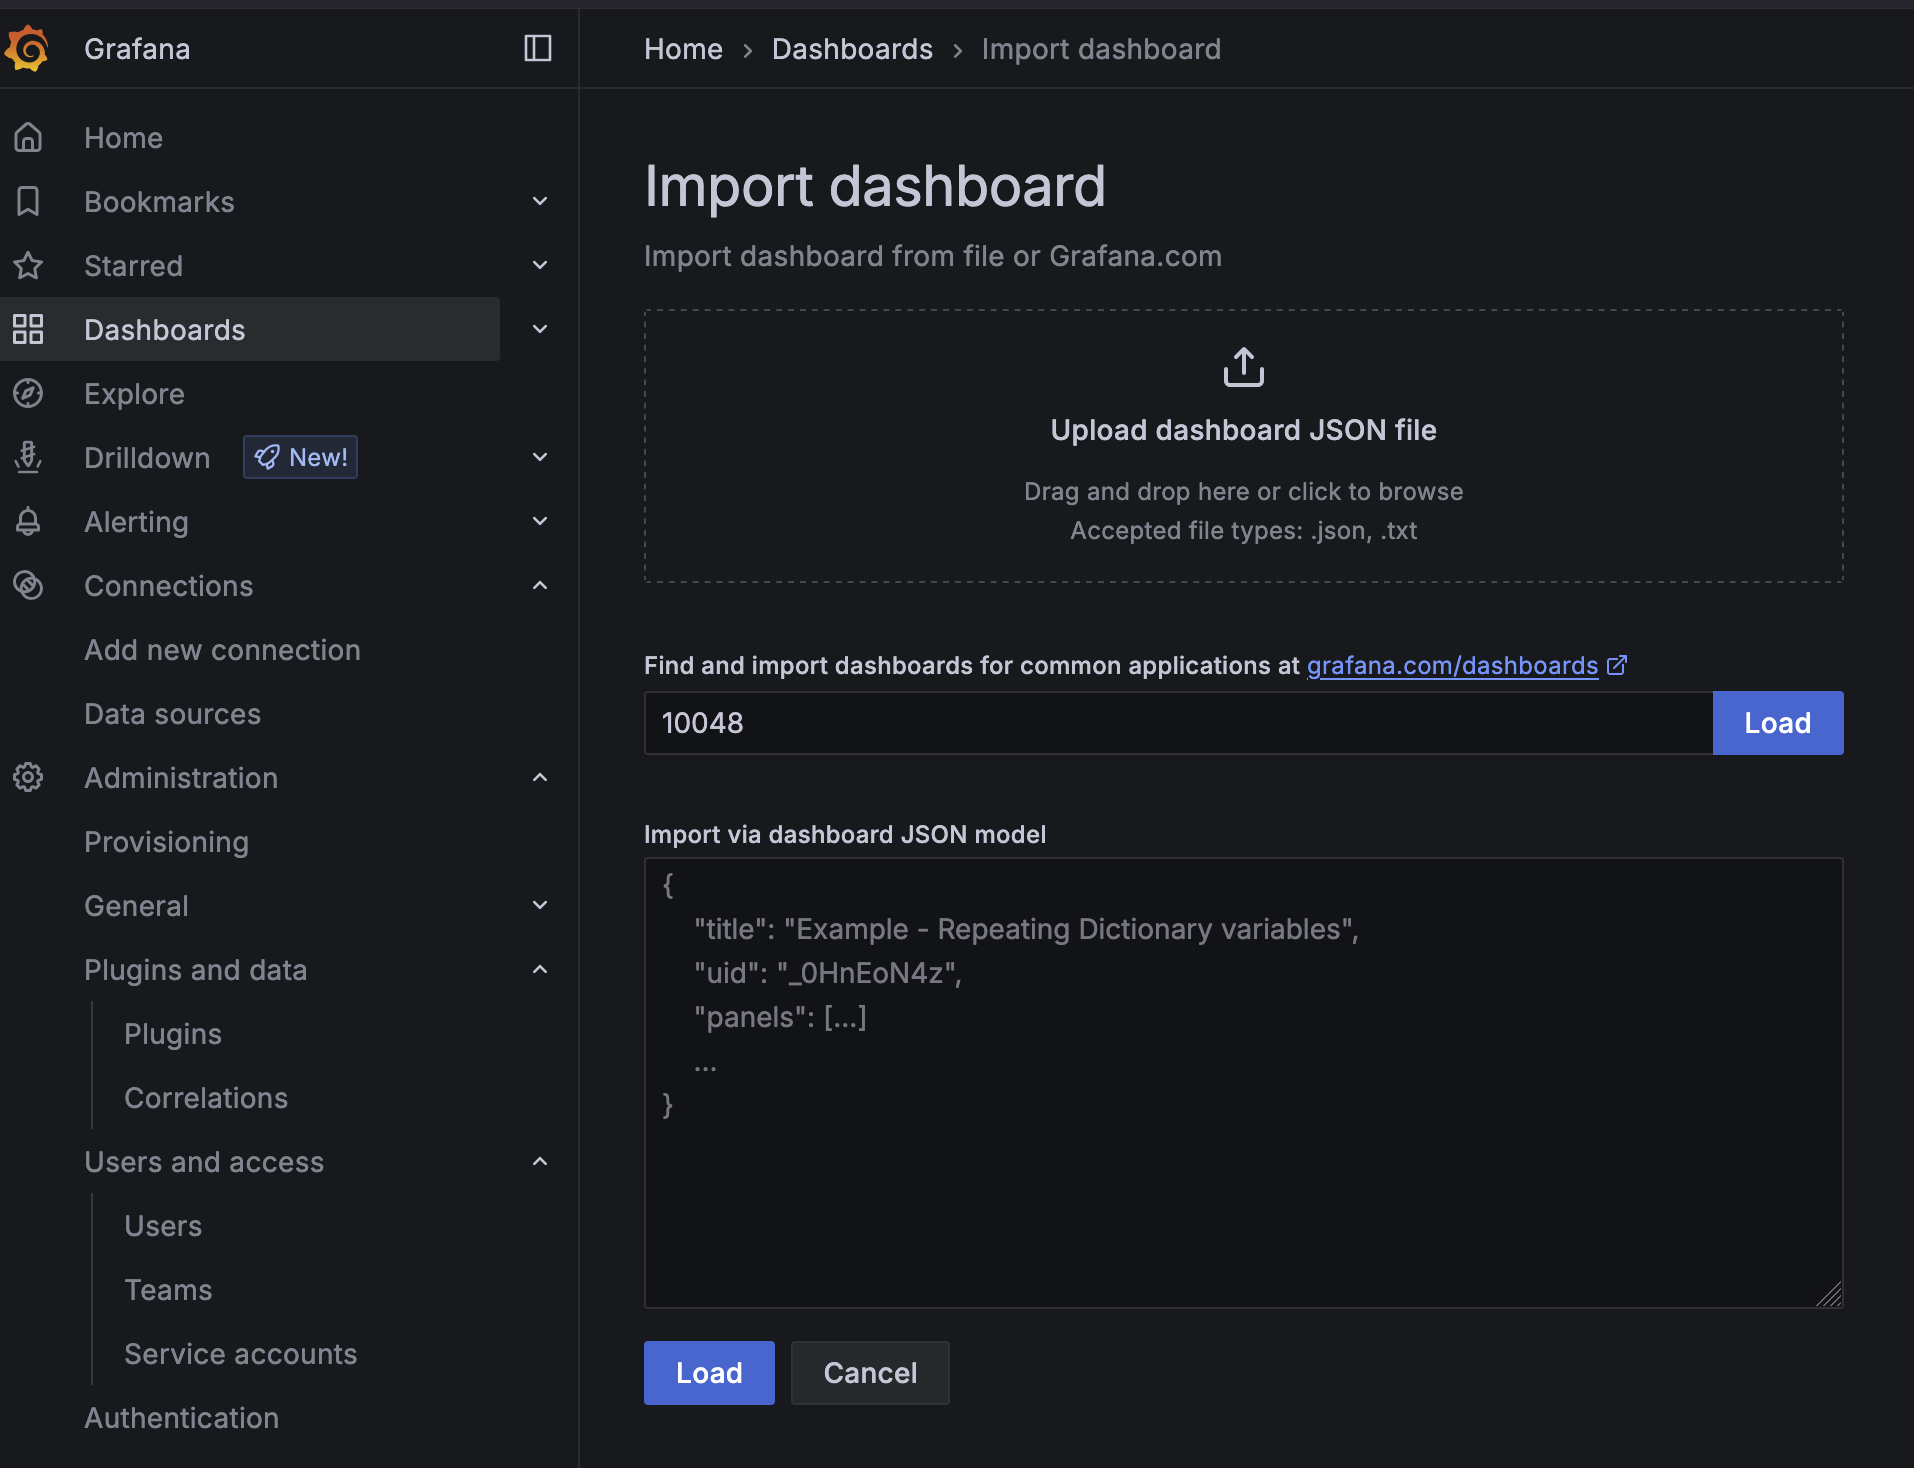
Task: Navigate to Home breadcrumb
Action: (x=683, y=48)
